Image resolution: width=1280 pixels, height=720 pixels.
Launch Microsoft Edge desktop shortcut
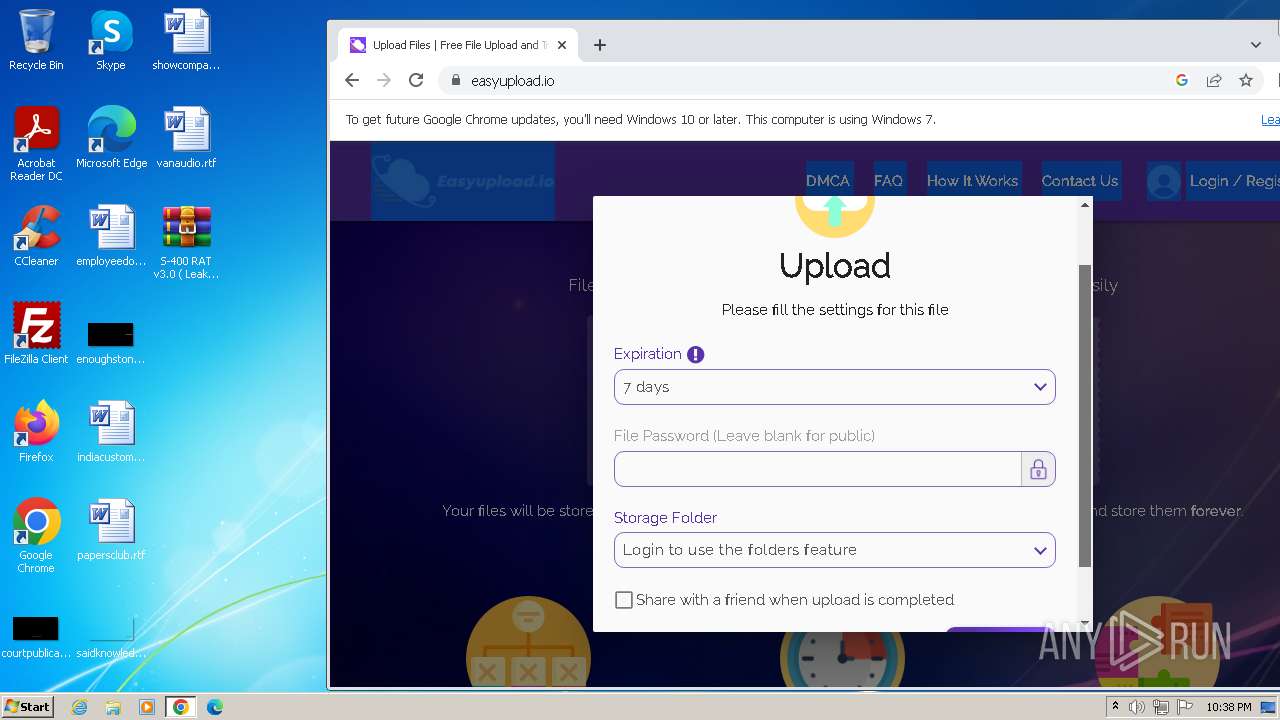(x=111, y=138)
